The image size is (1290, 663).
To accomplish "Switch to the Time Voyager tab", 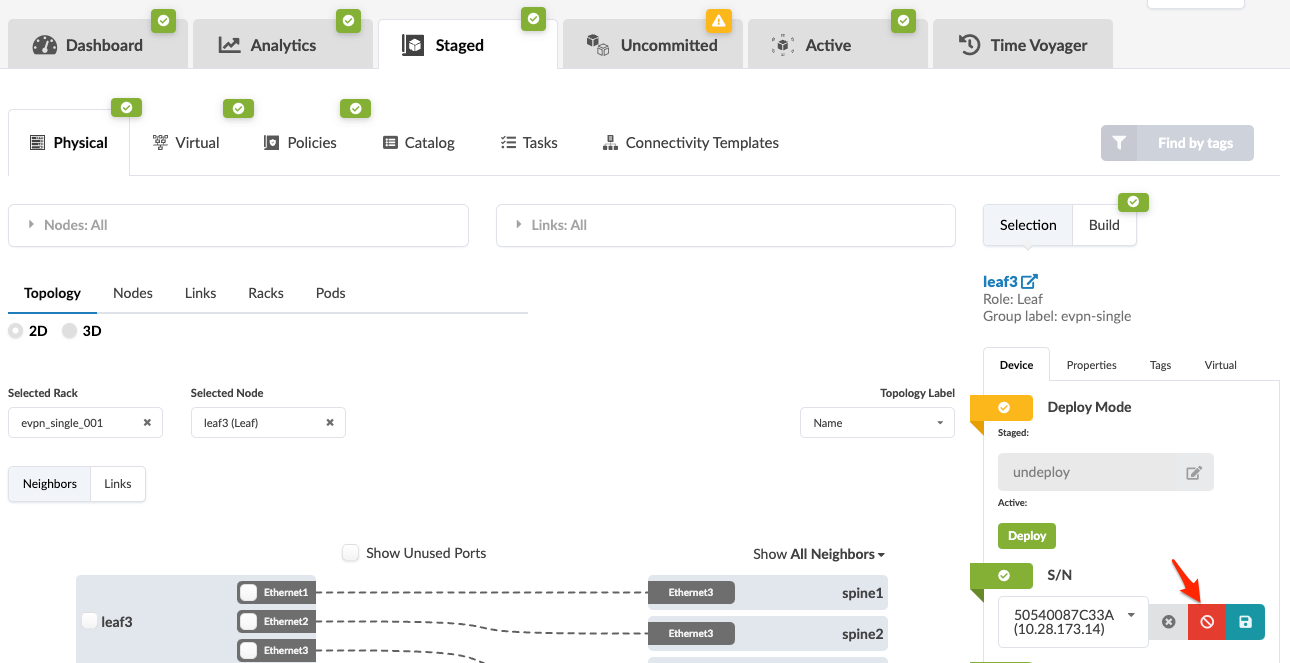I will tap(1022, 45).
